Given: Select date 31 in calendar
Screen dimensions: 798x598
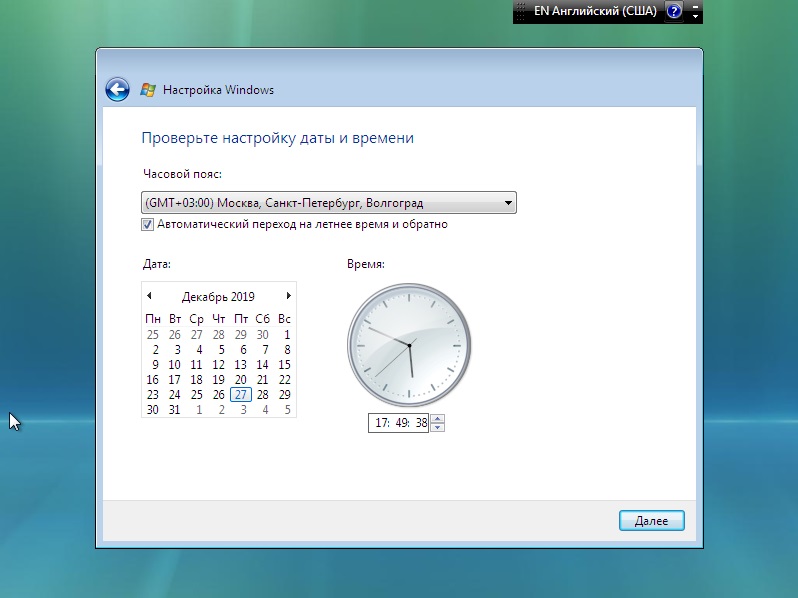Looking at the screenshot, I should [x=175, y=410].
